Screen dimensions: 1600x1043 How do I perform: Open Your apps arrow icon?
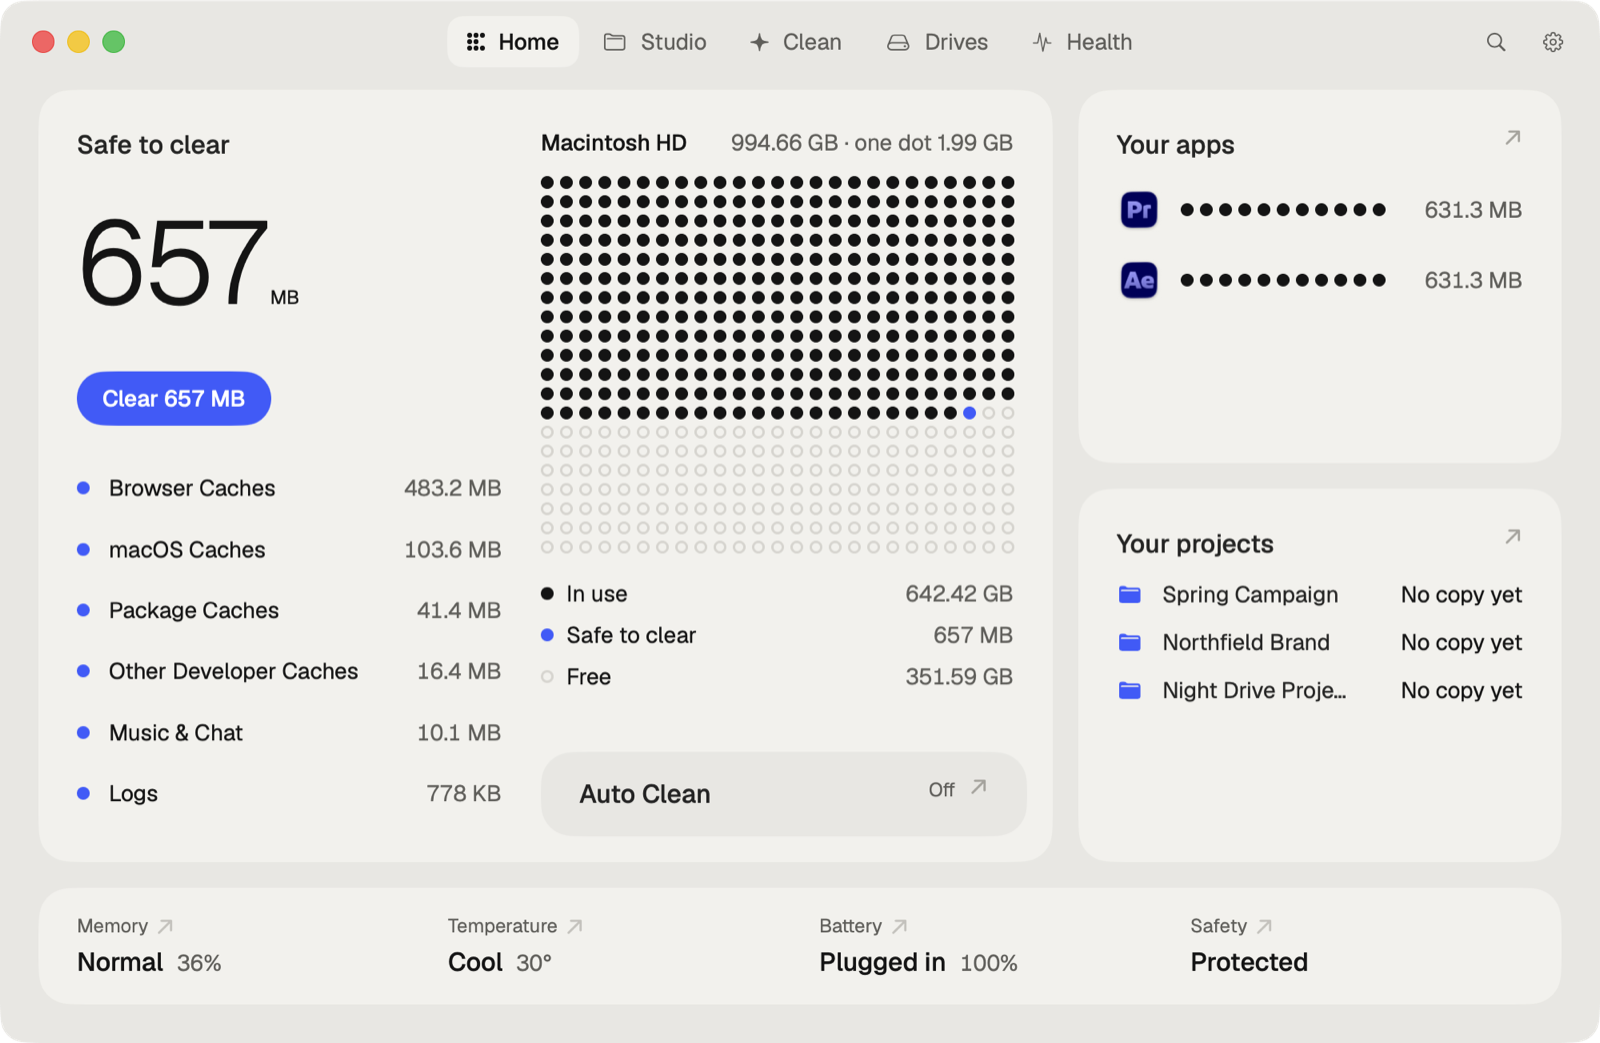(x=1512, y=138)
